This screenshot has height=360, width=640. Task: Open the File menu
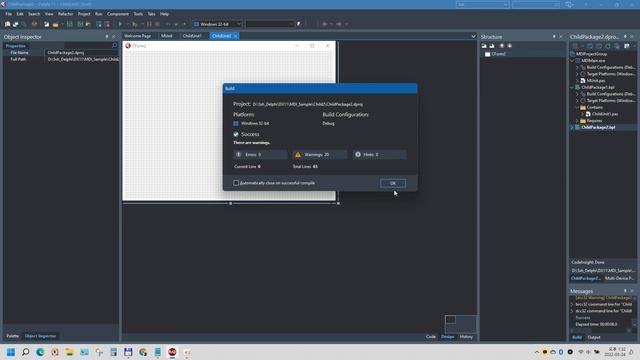(x=9, y=14)
